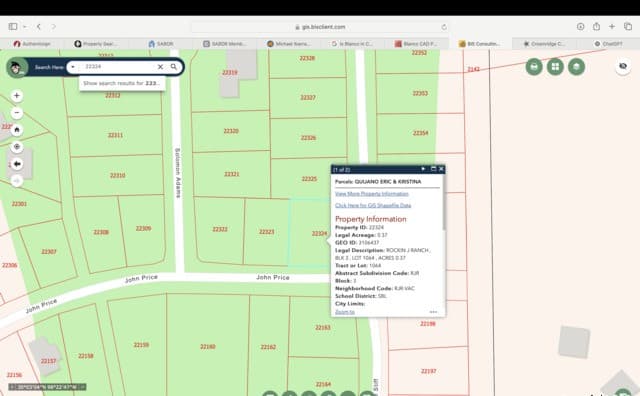Open the green layers stack button
The image size is (640, 396).
click(x=576, y=67)
